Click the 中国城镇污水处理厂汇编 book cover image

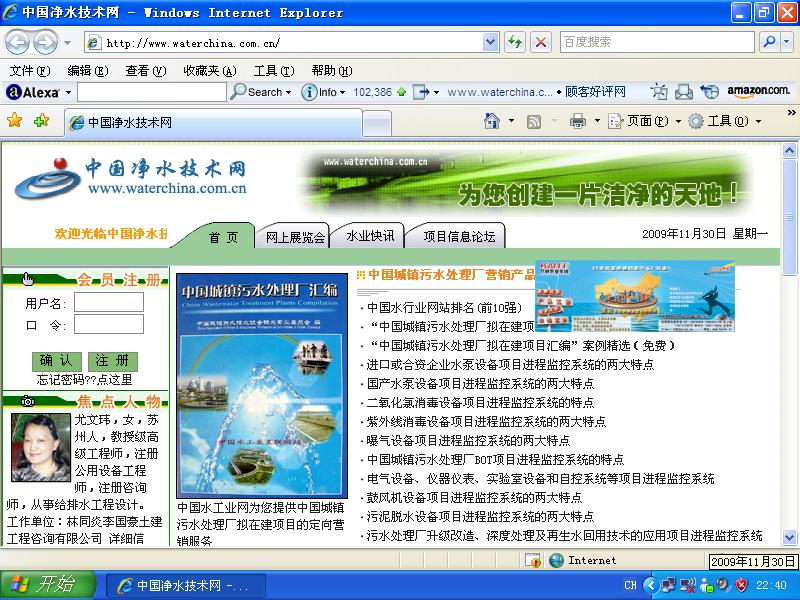pyautogui.click(x=262, y=386)
